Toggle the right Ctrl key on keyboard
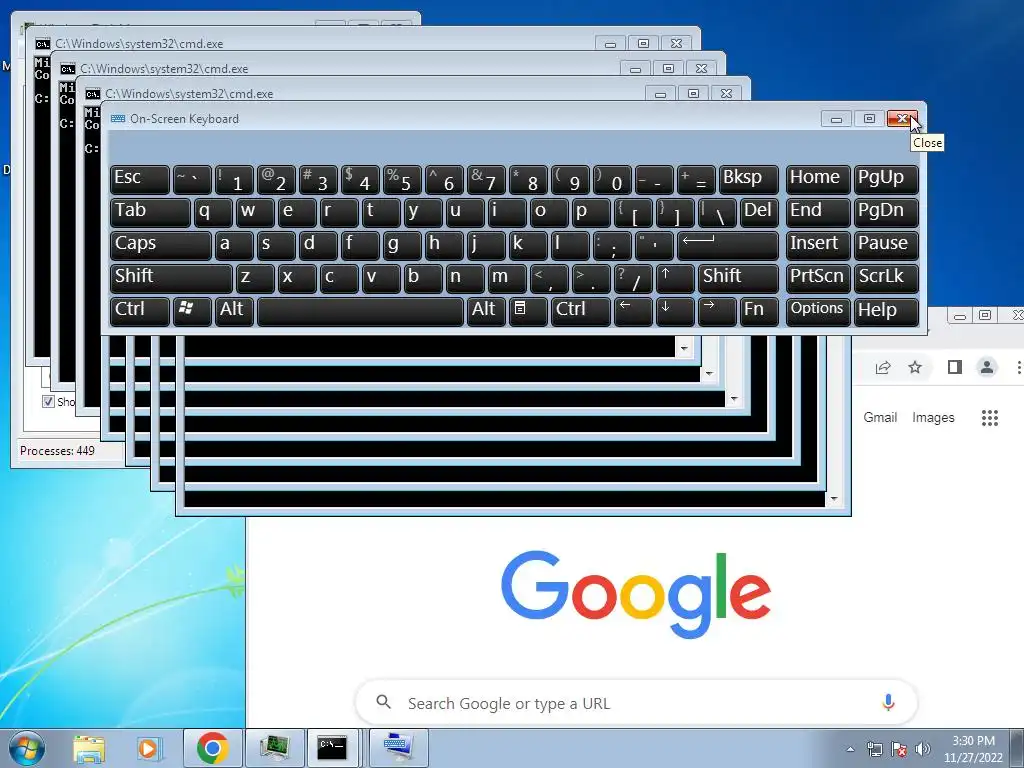 pos(581,311)
